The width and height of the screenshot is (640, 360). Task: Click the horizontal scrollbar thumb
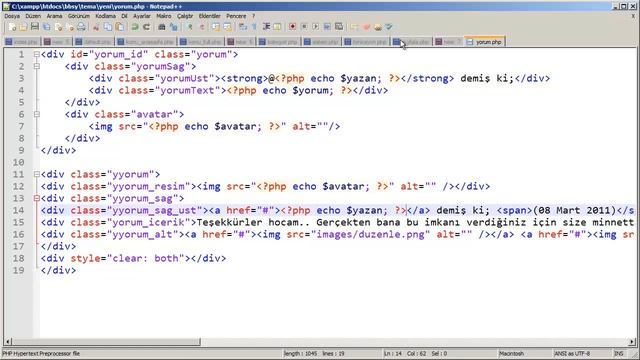coord(107,342)
